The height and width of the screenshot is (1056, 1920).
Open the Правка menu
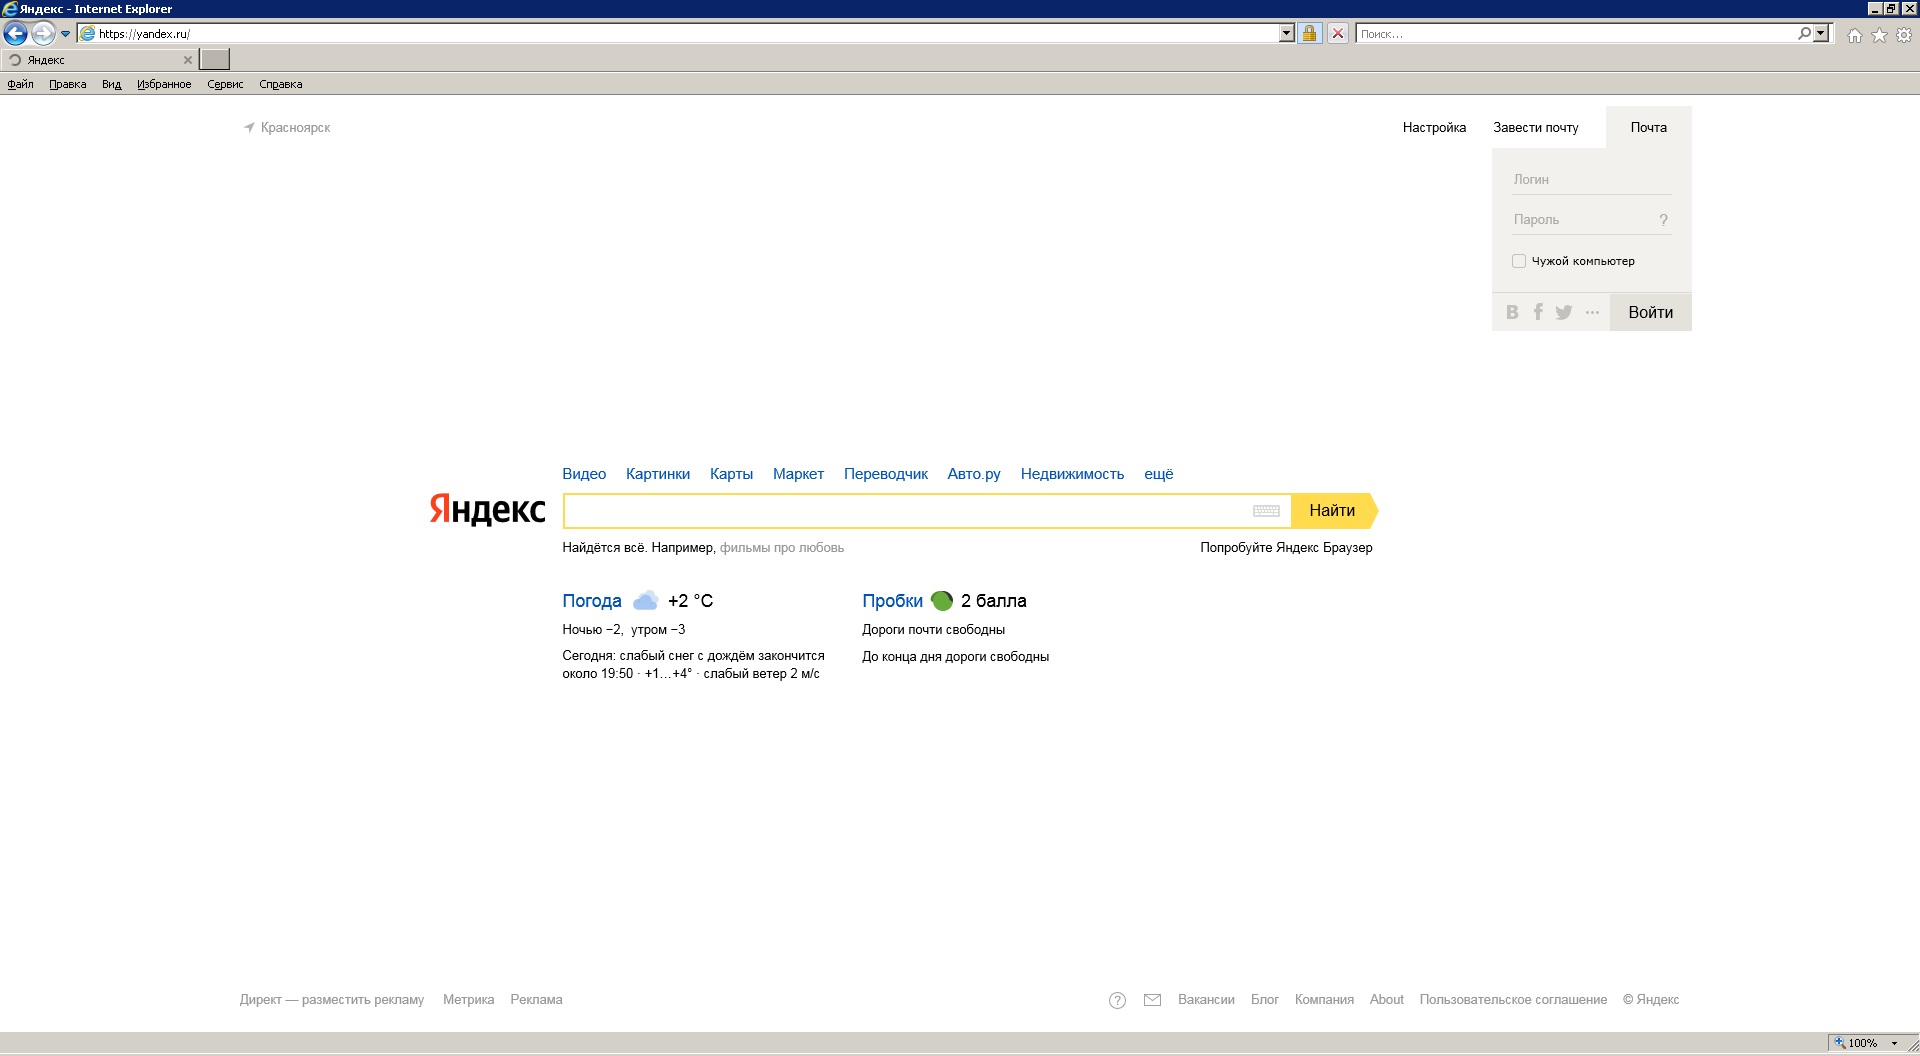68,85
